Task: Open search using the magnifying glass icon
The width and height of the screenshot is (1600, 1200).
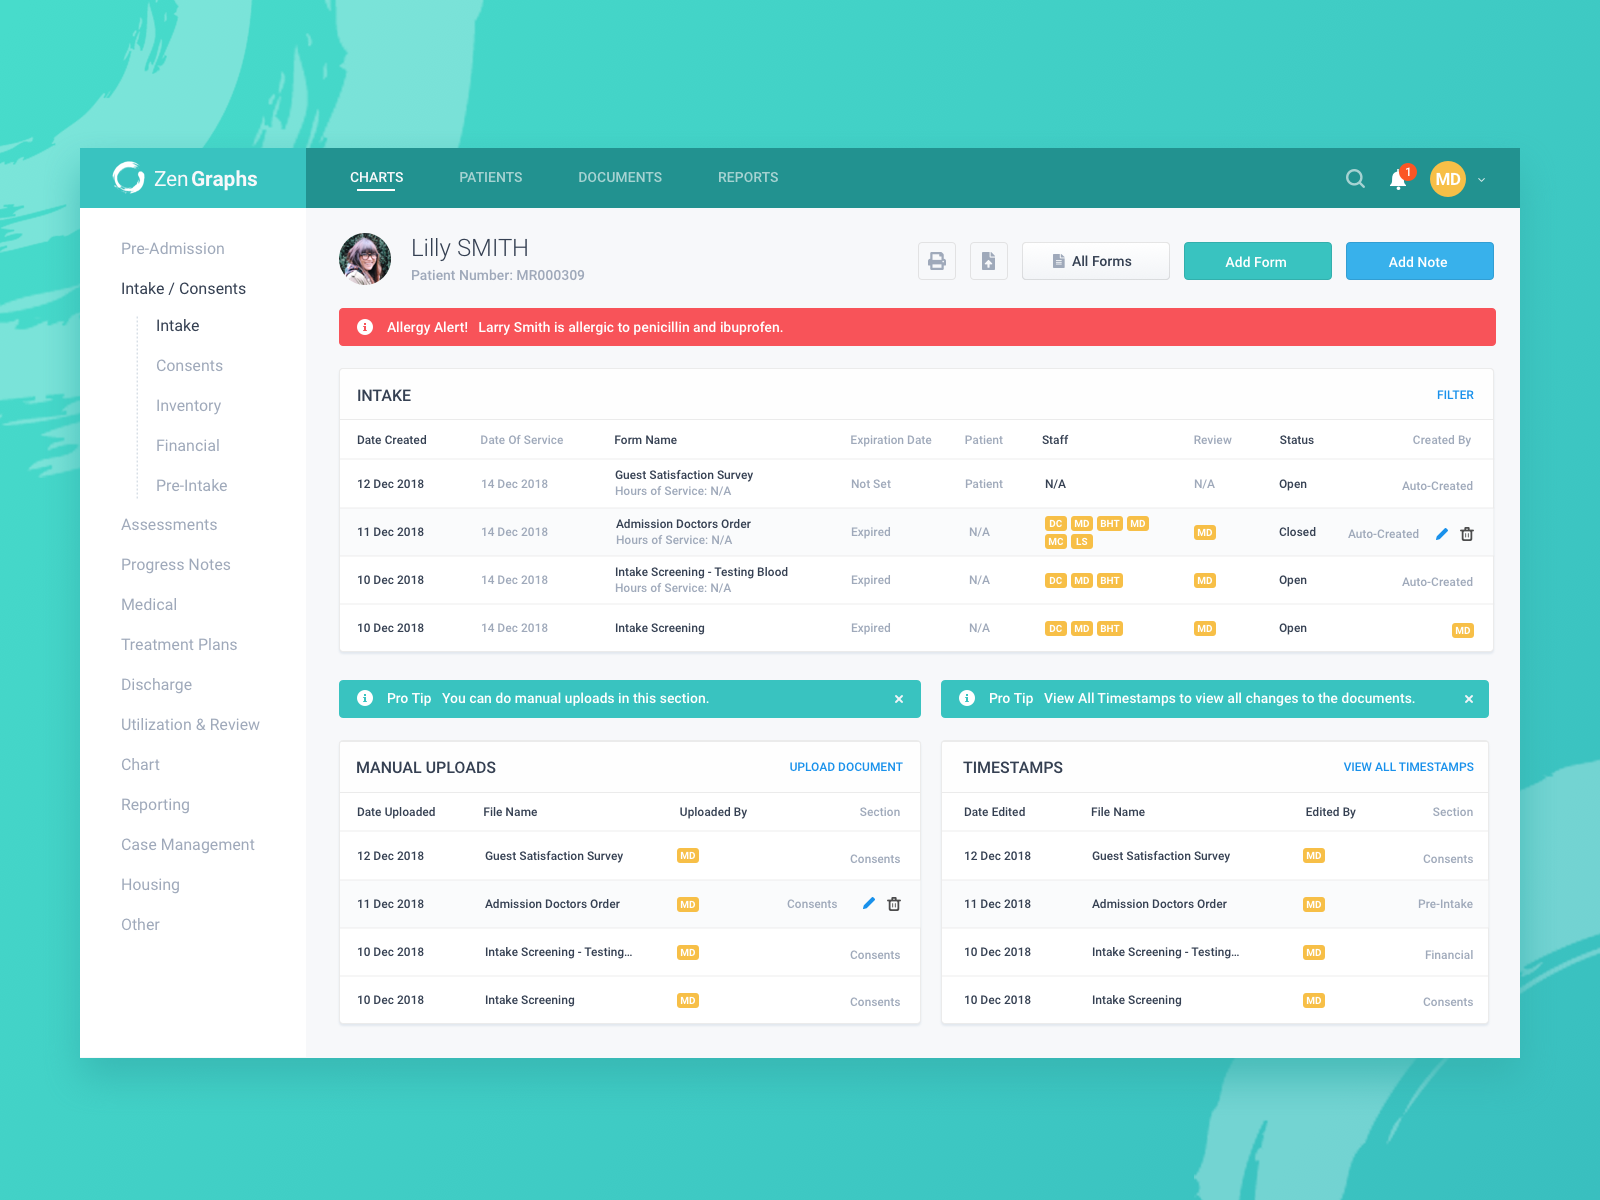Action: pos(1355,178)
